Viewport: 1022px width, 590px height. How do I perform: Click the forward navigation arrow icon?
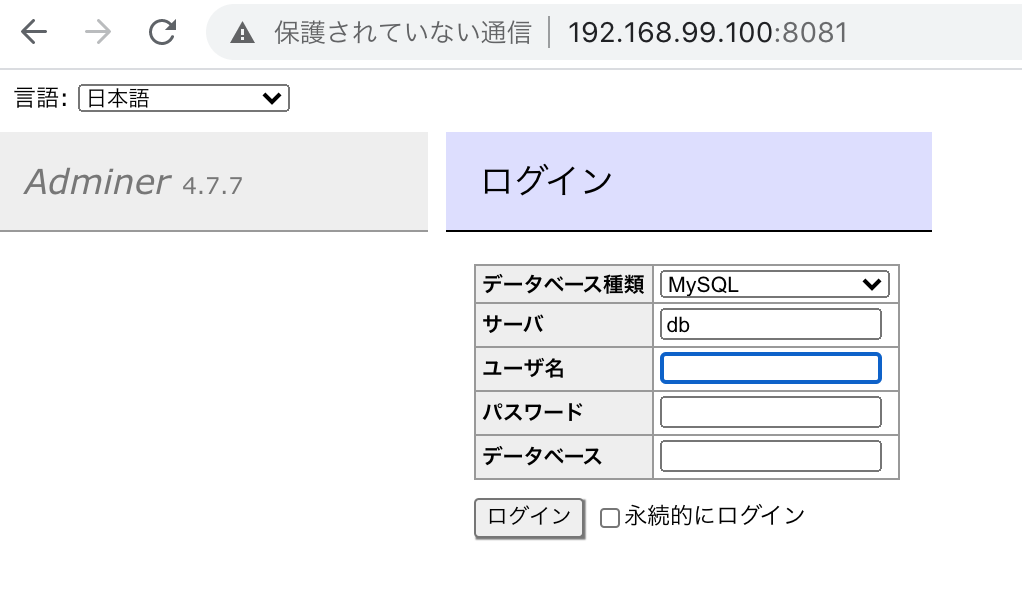[97, 31]
